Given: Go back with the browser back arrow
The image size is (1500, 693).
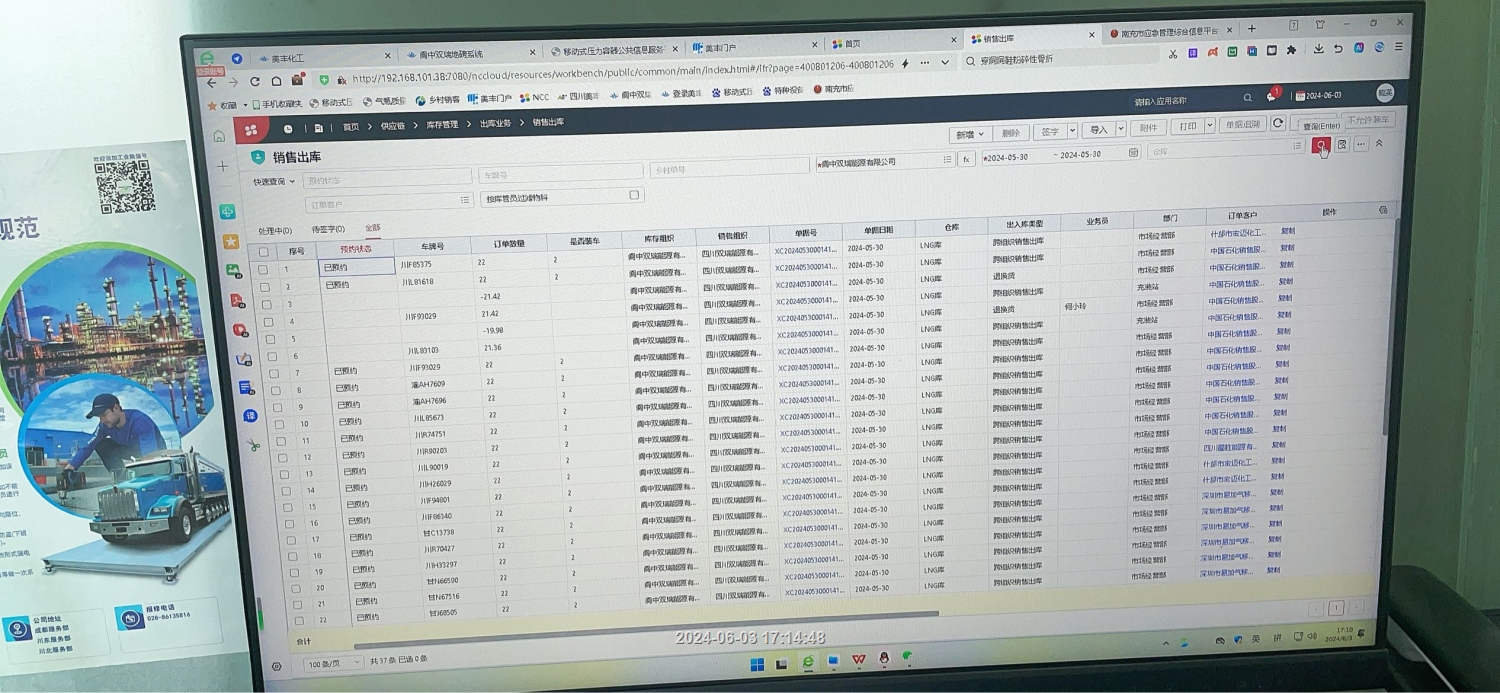Looking at the screenshot, I should [x=211, y=83].
